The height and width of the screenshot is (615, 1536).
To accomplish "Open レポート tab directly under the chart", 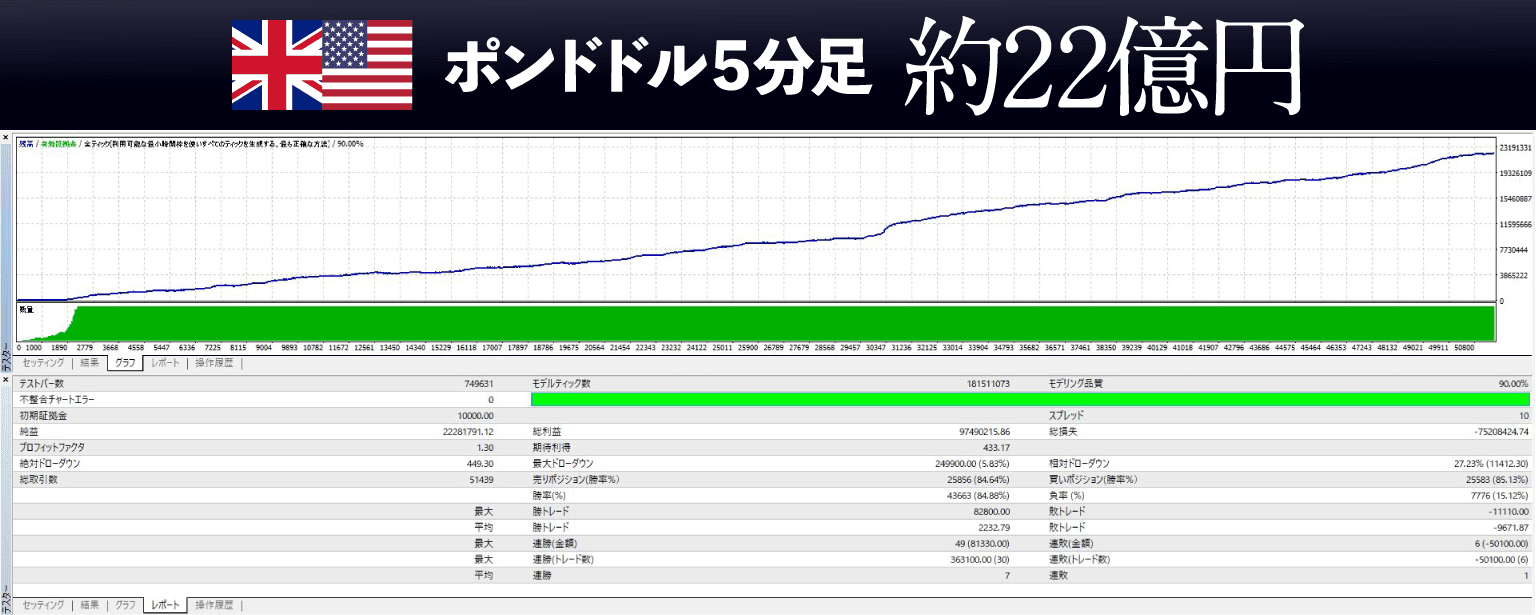I will click(x=164, y=363).
